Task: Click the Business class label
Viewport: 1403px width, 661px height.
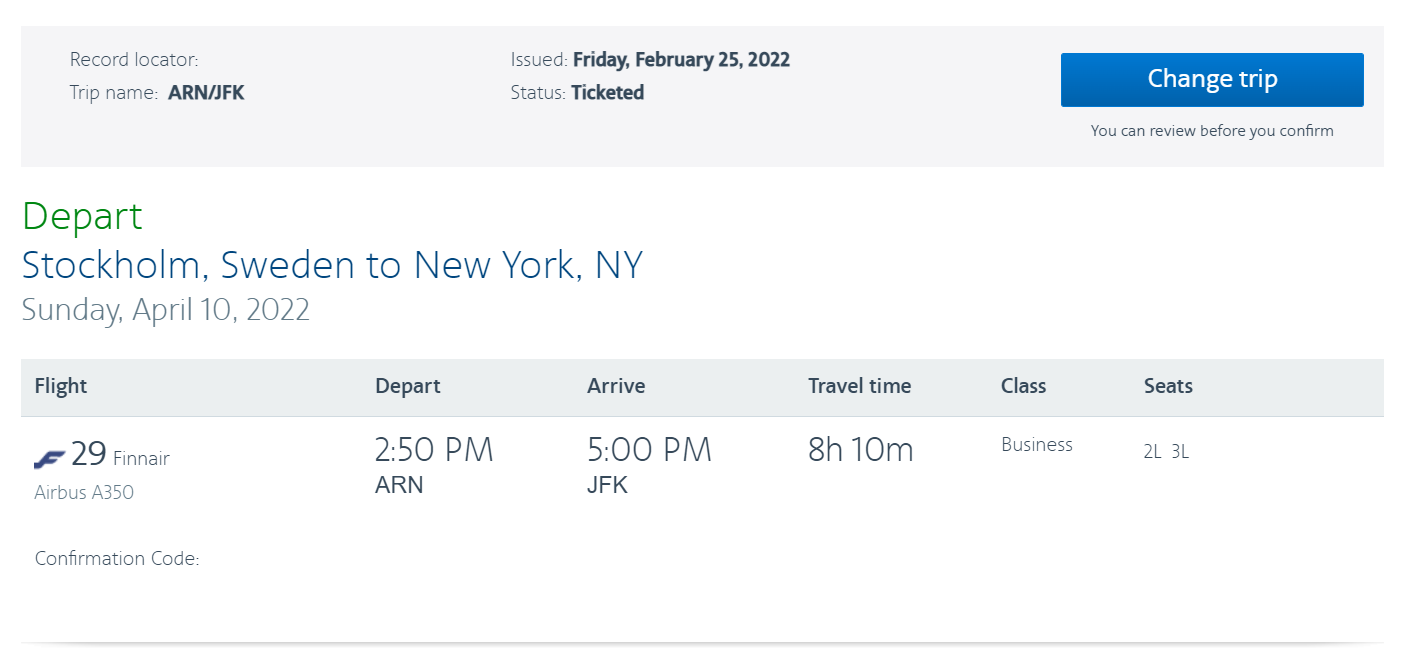Action: (1036, 444)
